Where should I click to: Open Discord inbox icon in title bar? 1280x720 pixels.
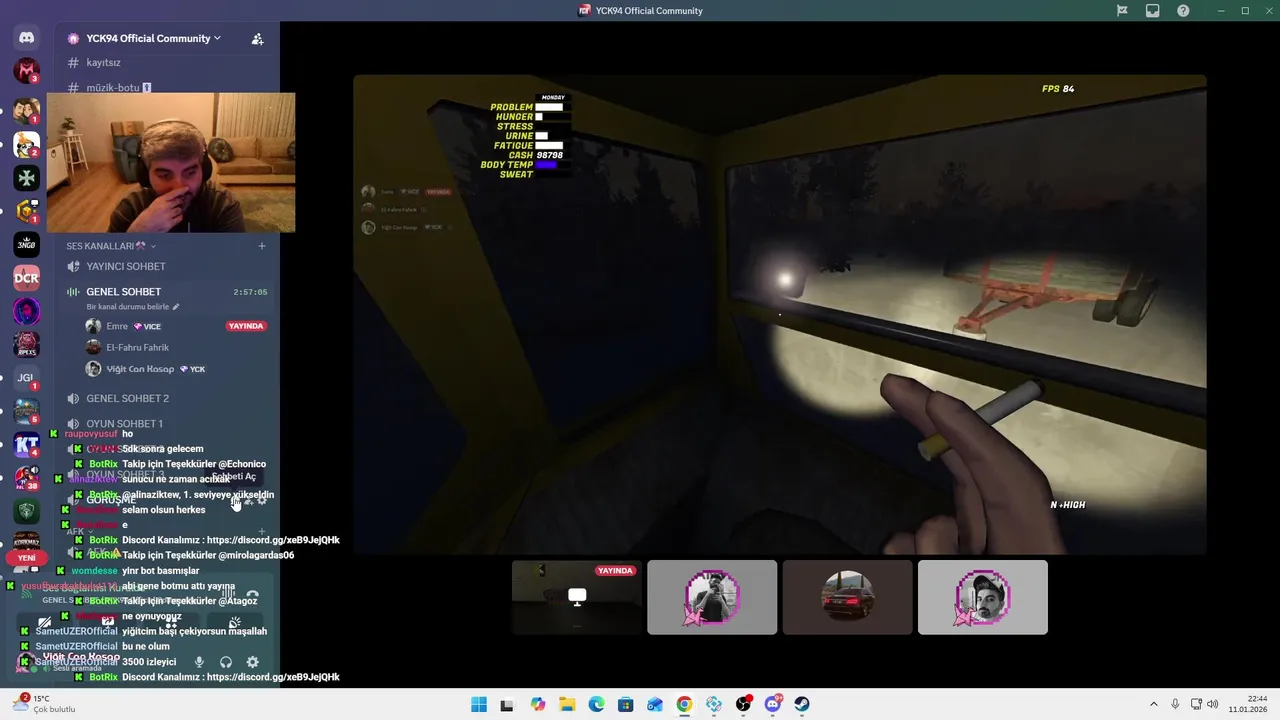pos(1153,10)
